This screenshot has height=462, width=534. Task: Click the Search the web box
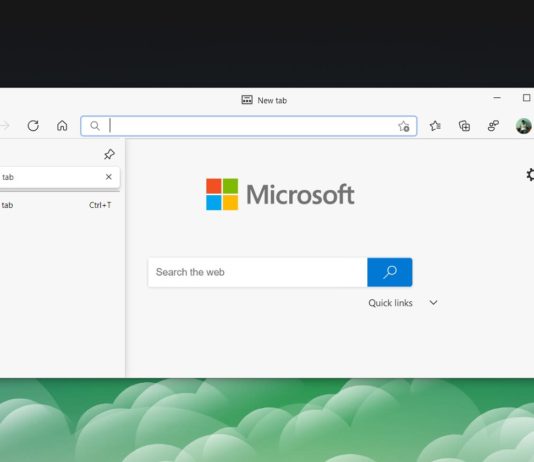[258, 272]
